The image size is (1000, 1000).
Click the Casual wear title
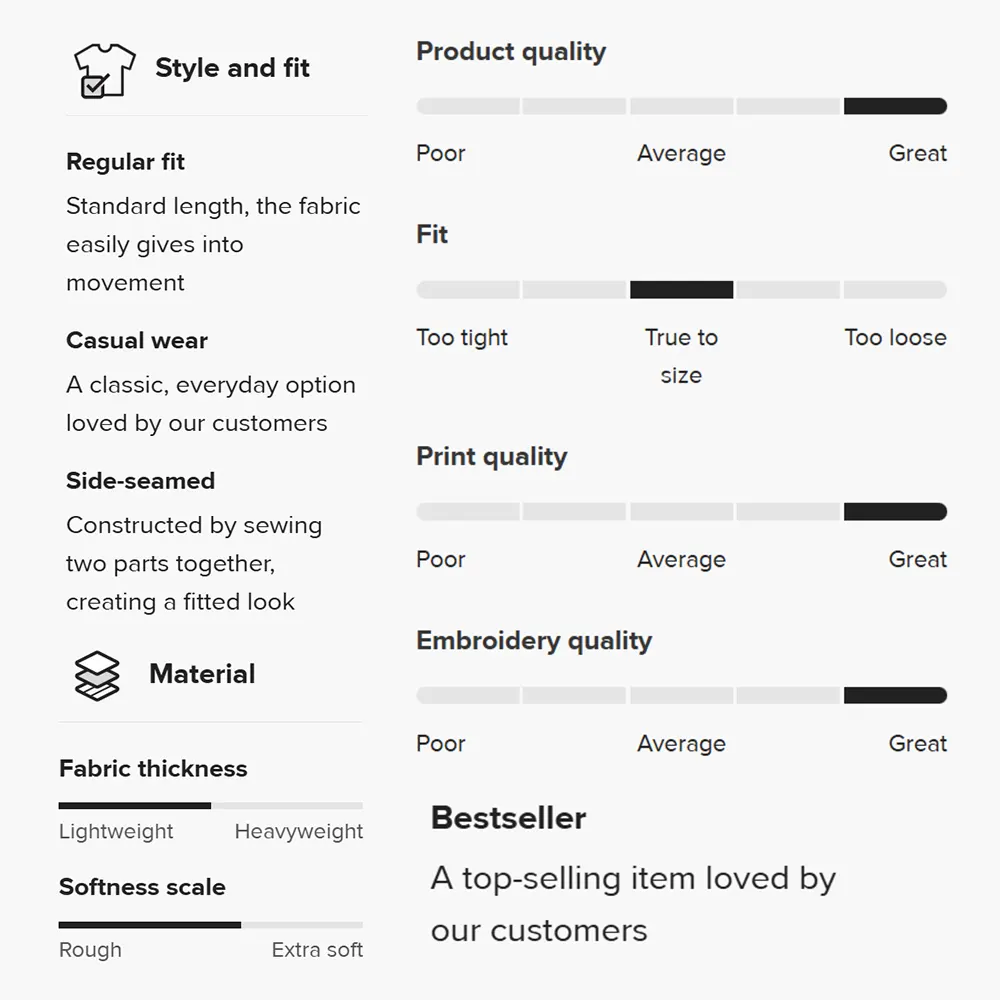pos(137,341)
